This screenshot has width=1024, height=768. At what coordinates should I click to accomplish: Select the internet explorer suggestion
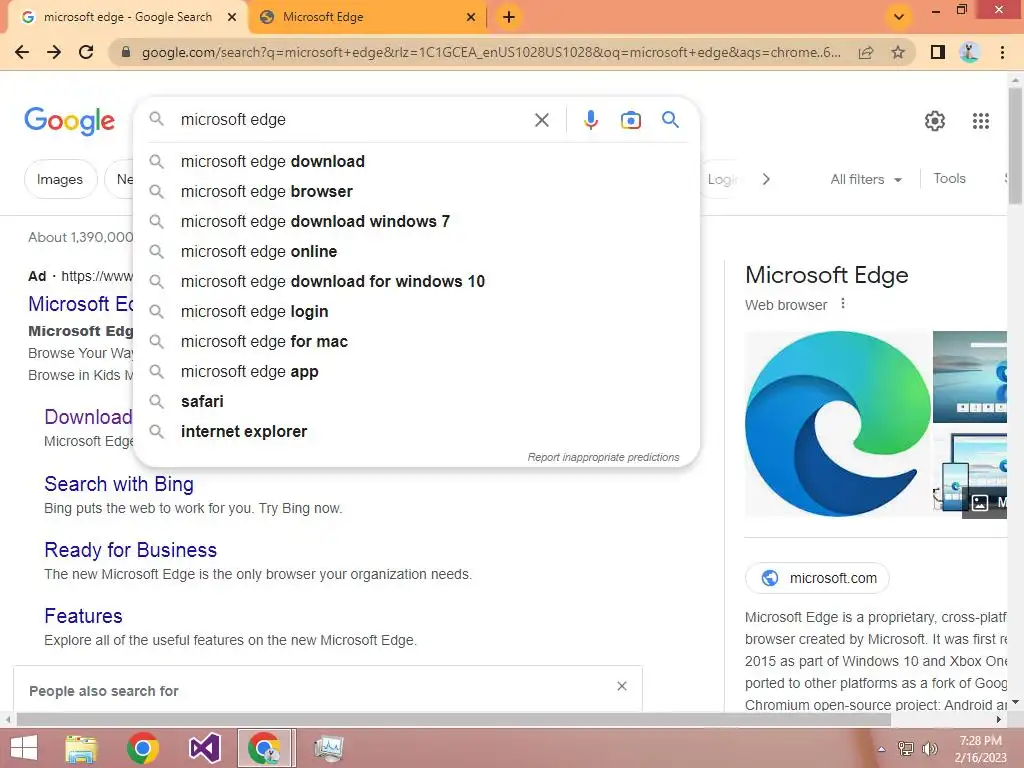pyautogui.click(x=416, y=432)
